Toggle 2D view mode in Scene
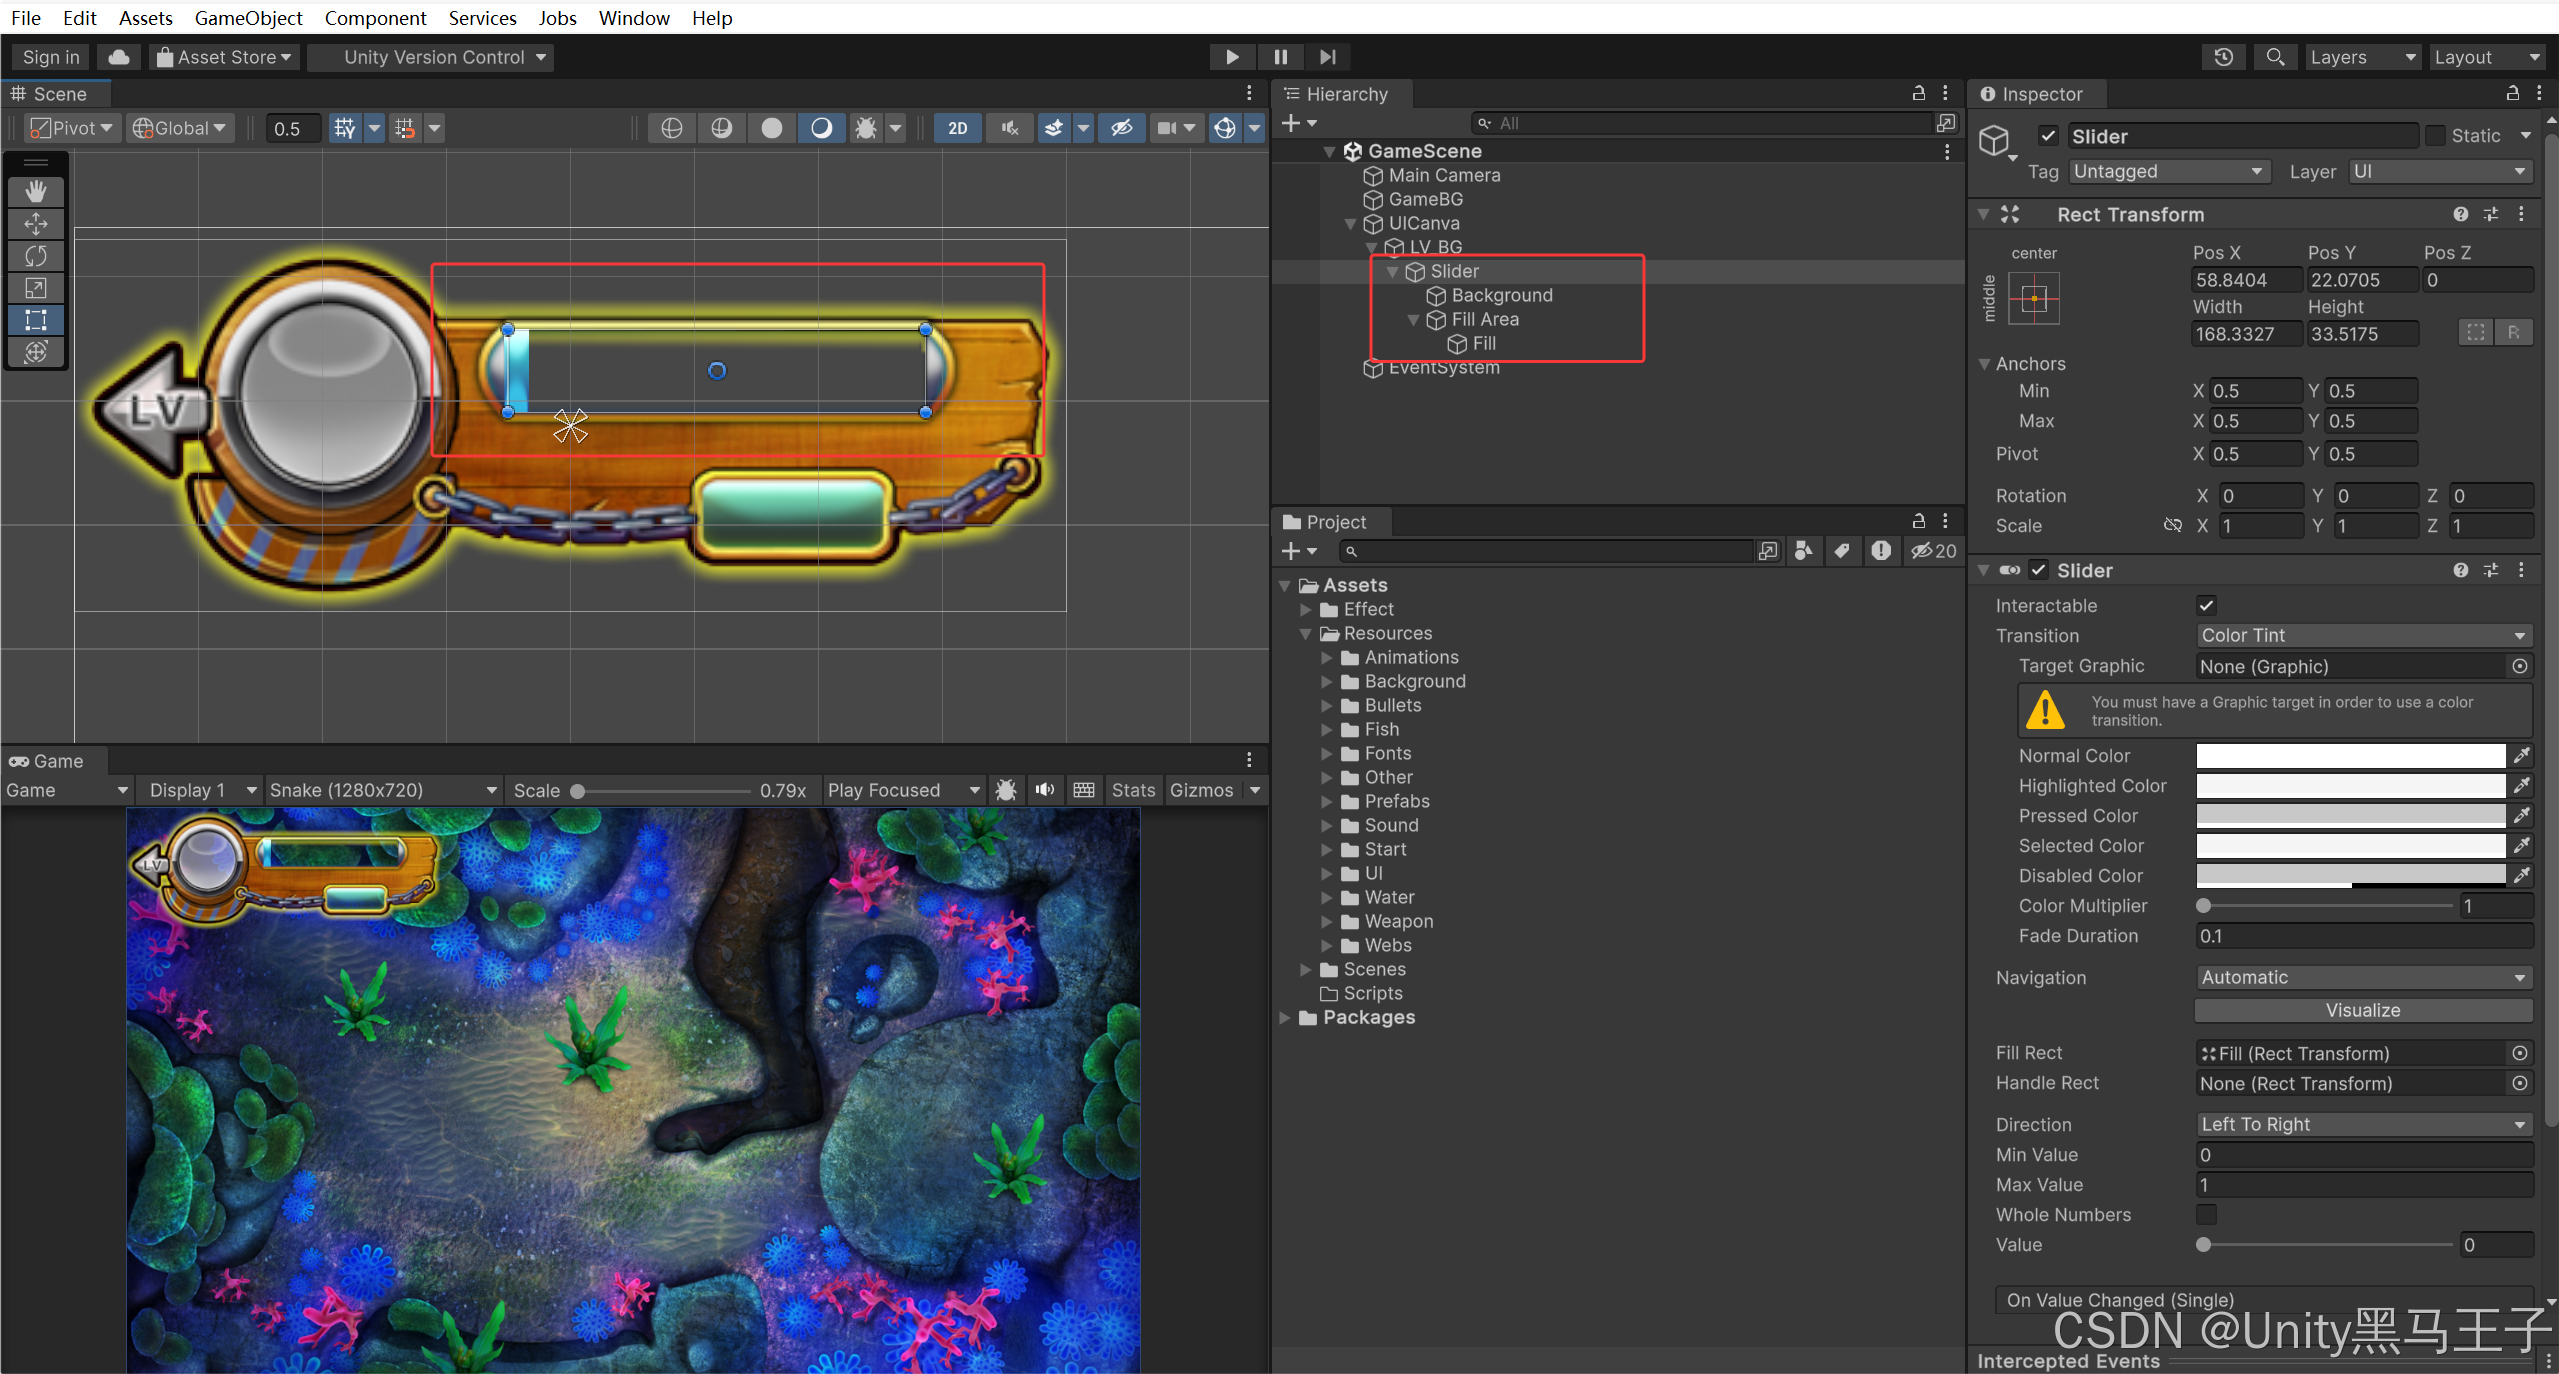 [x=957, y=128]
